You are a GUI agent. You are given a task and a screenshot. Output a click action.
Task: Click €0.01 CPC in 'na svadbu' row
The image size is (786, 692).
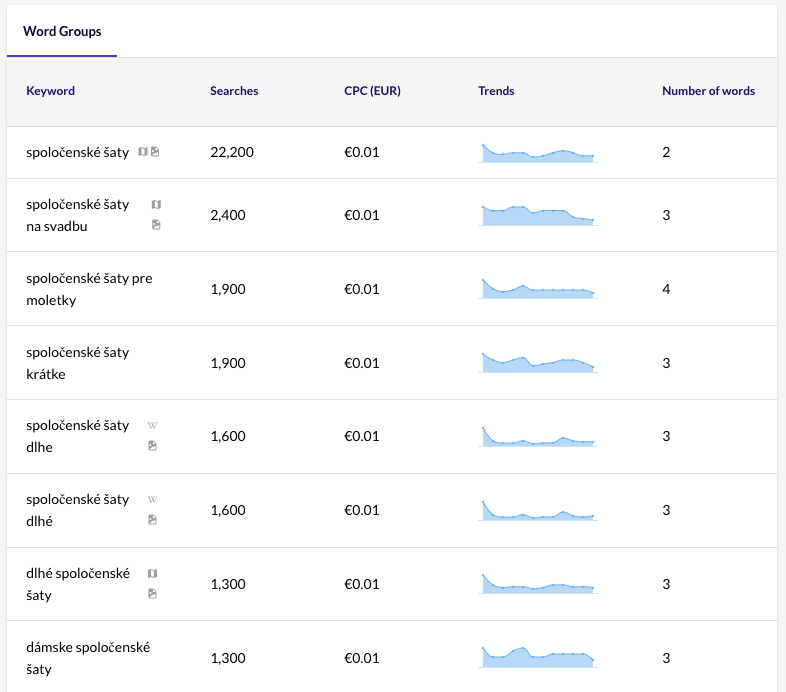tap(361, 215)
